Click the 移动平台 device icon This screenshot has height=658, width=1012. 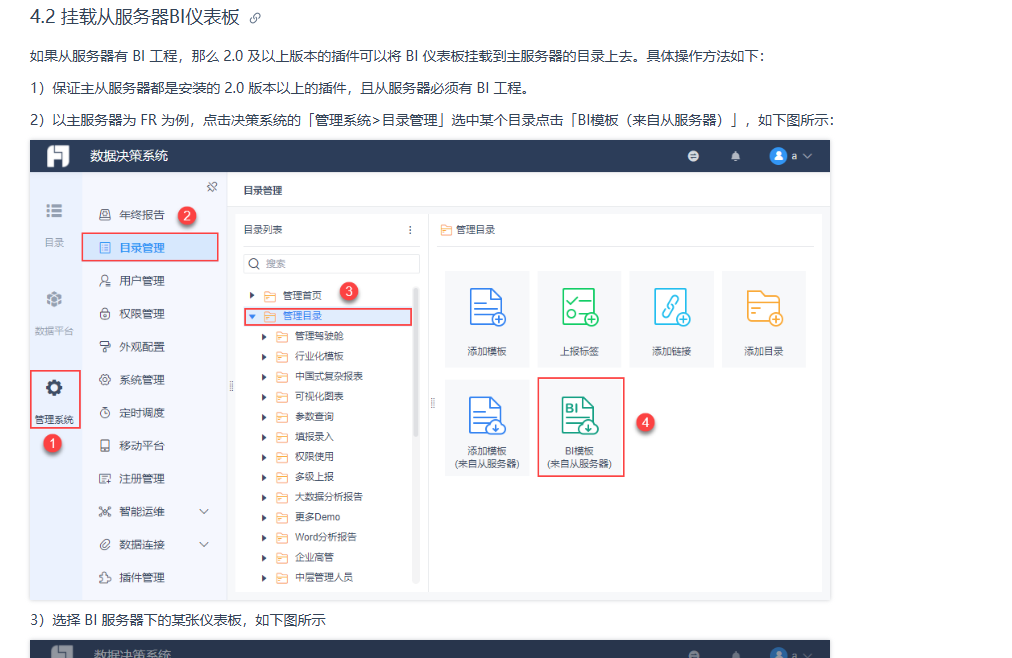[105, 445]
